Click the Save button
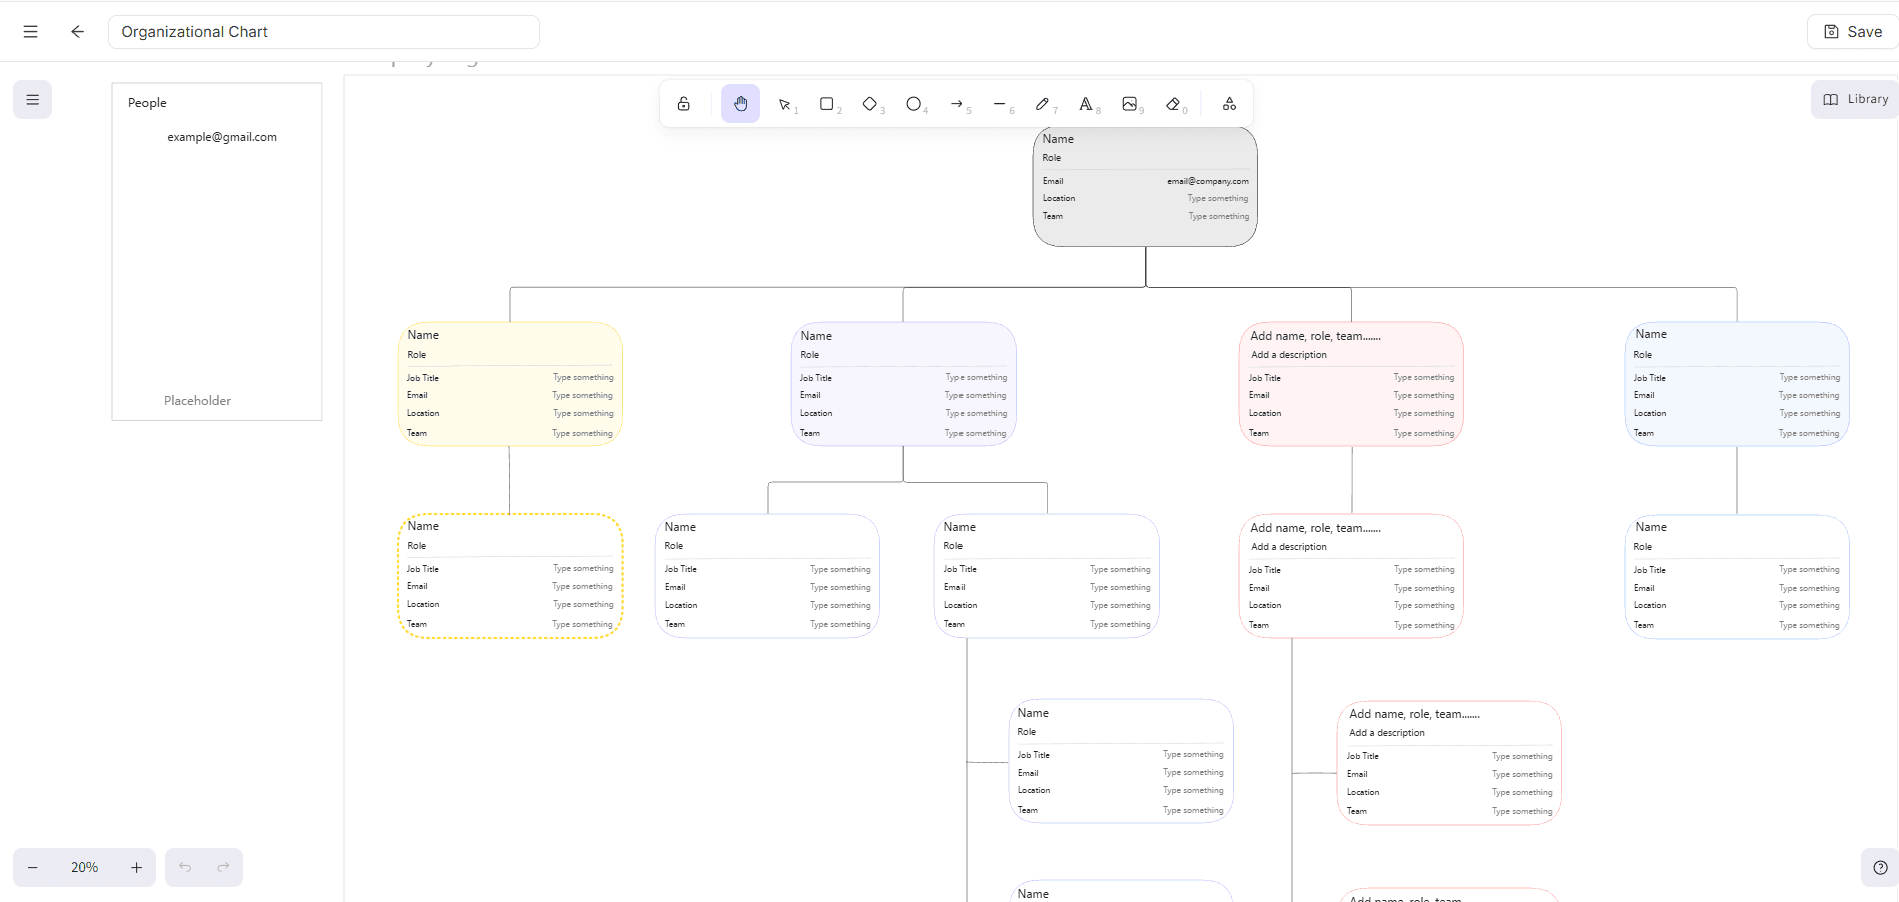 point(1853,32)
